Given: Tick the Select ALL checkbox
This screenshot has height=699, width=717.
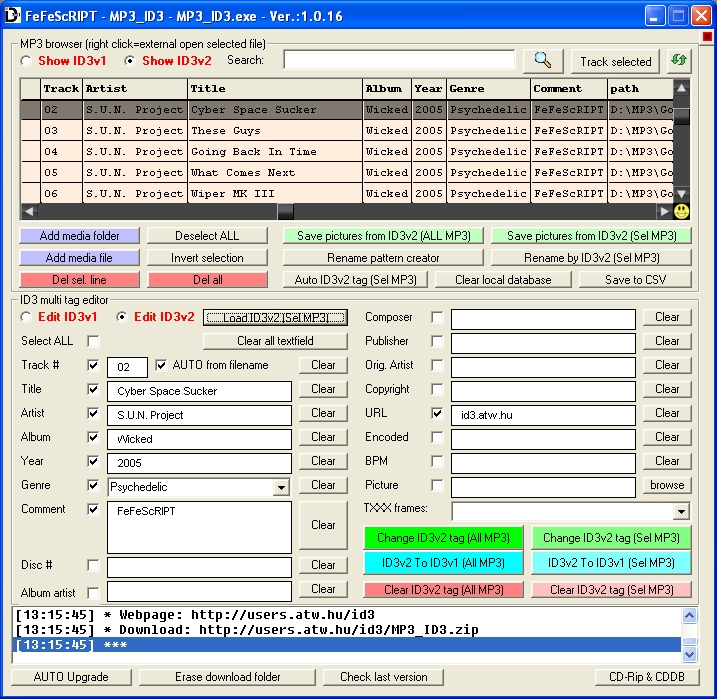Looking at the screenshot, I should (x=93, y=341).
